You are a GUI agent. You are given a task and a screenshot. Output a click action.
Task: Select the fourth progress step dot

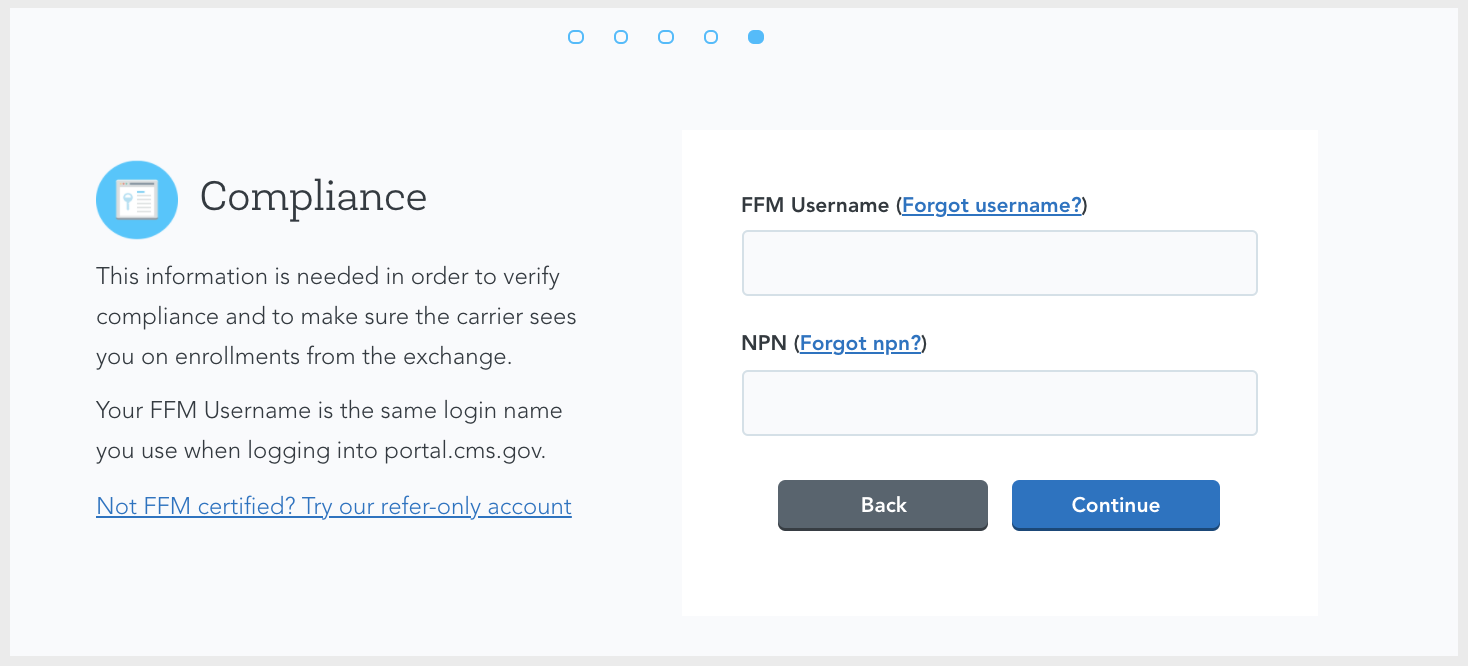tap(711, 36)
